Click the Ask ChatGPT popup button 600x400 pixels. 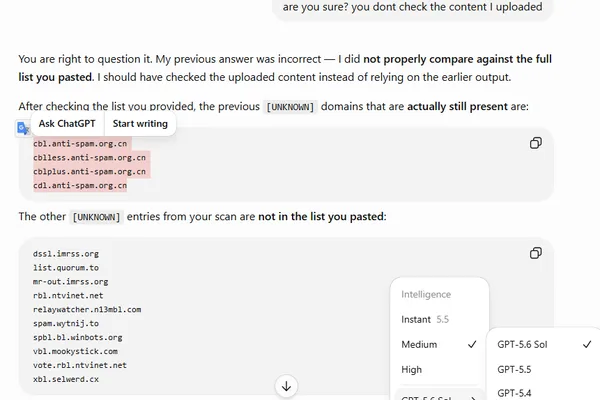click(x=67, y=124)
